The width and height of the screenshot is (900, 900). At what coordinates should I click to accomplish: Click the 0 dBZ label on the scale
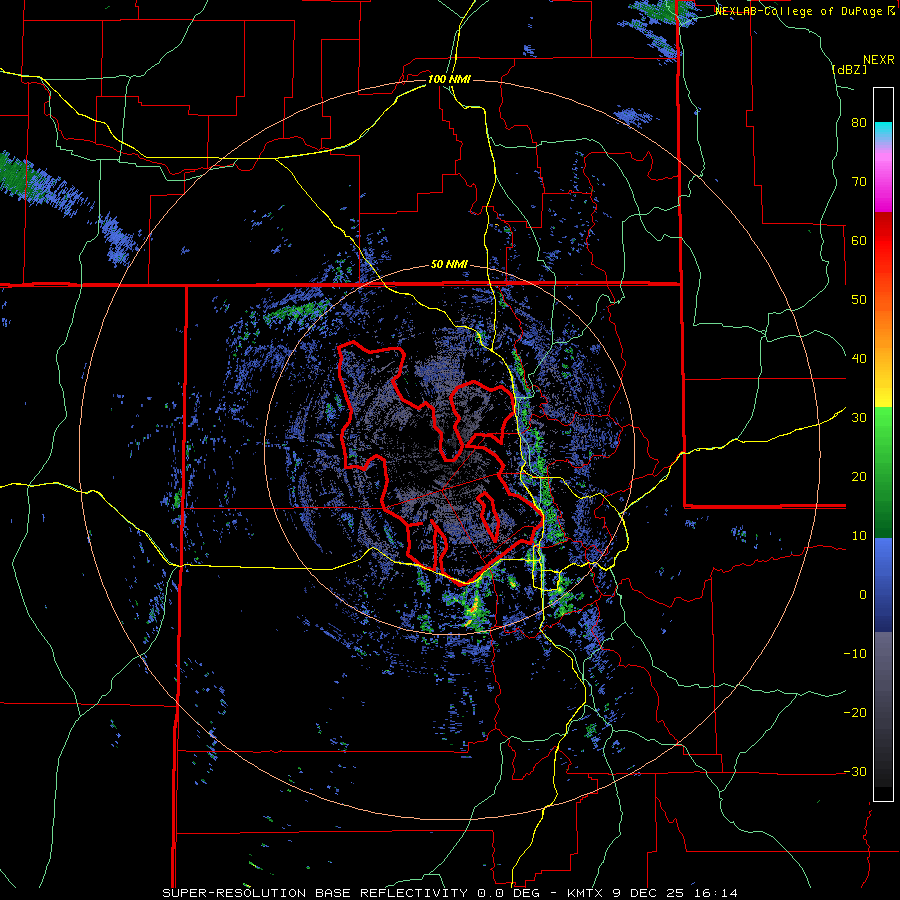(863, 594)
